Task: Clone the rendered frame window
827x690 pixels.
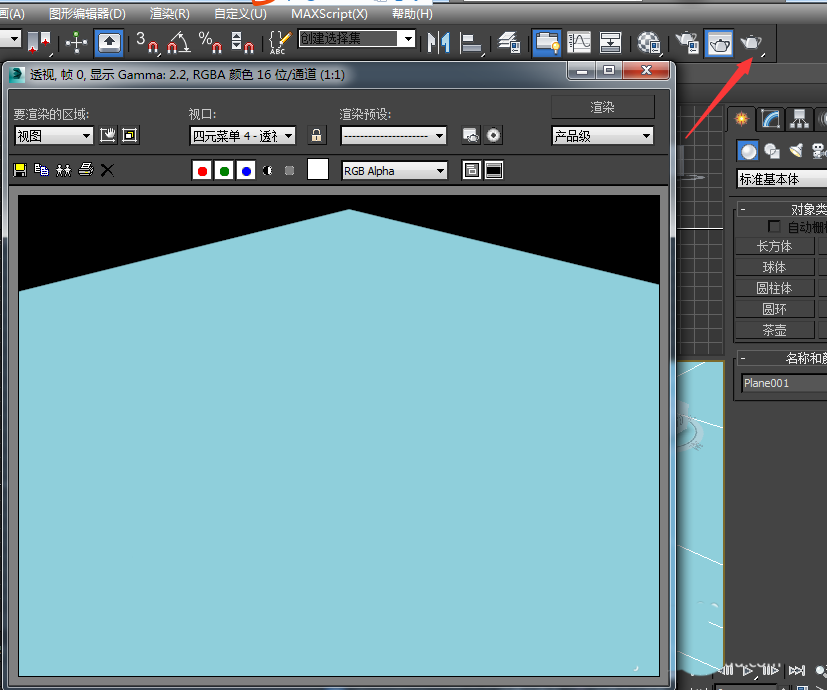Action: (63, 170)
